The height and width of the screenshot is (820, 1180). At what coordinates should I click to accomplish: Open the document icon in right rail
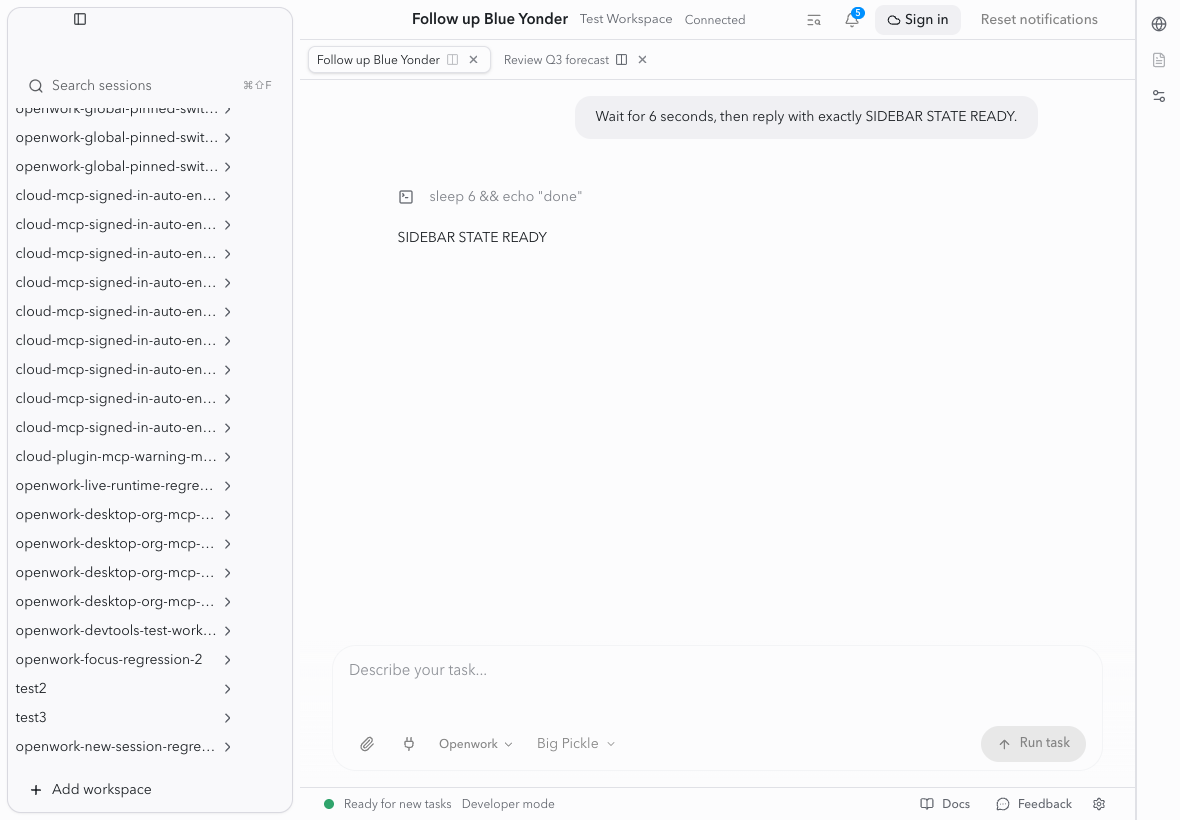click(1159, 60)
